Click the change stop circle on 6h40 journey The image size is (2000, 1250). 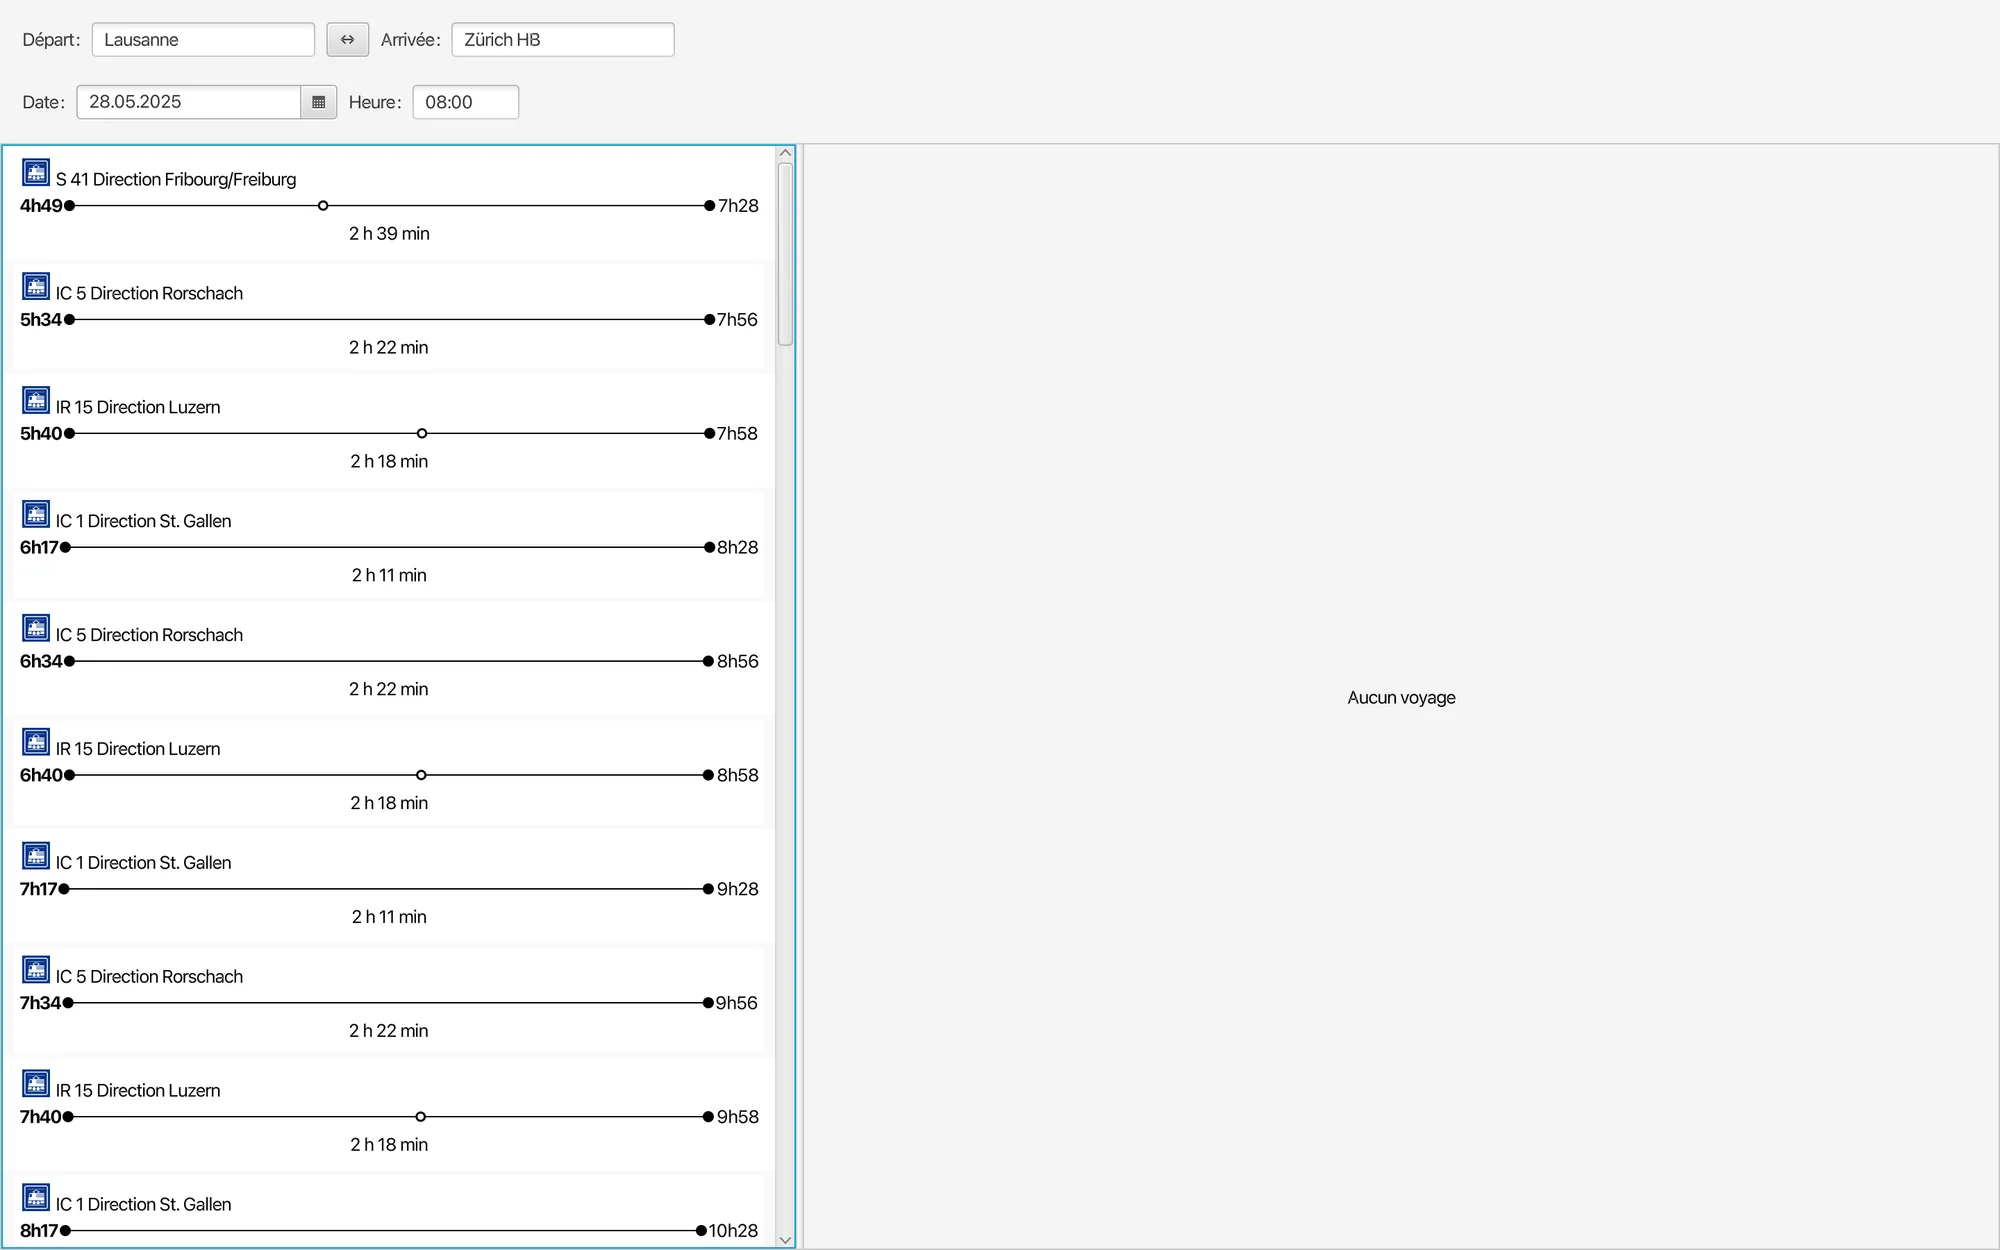point(421,776)
